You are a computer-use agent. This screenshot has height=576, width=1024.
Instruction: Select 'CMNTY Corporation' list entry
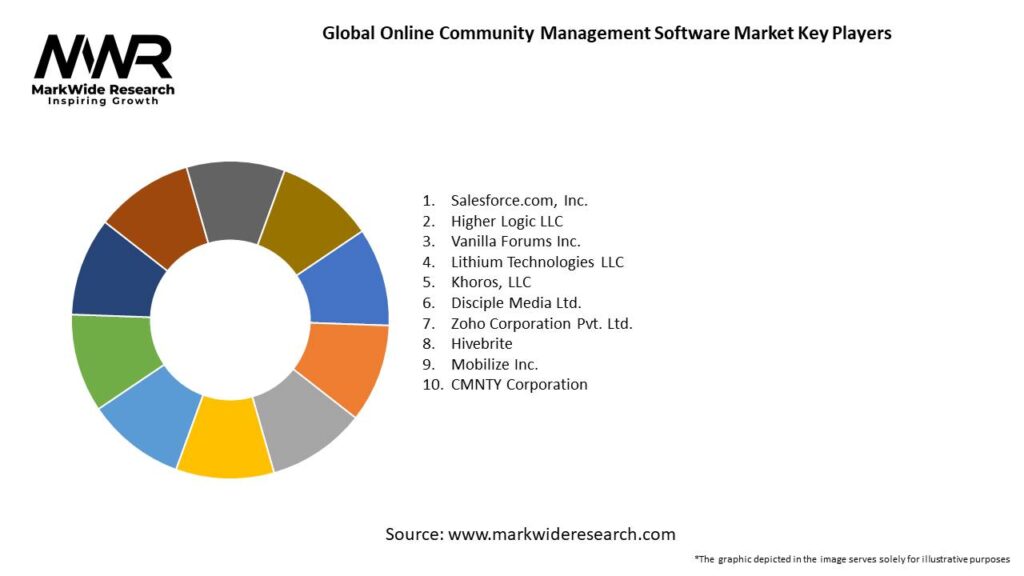[519, 385]
